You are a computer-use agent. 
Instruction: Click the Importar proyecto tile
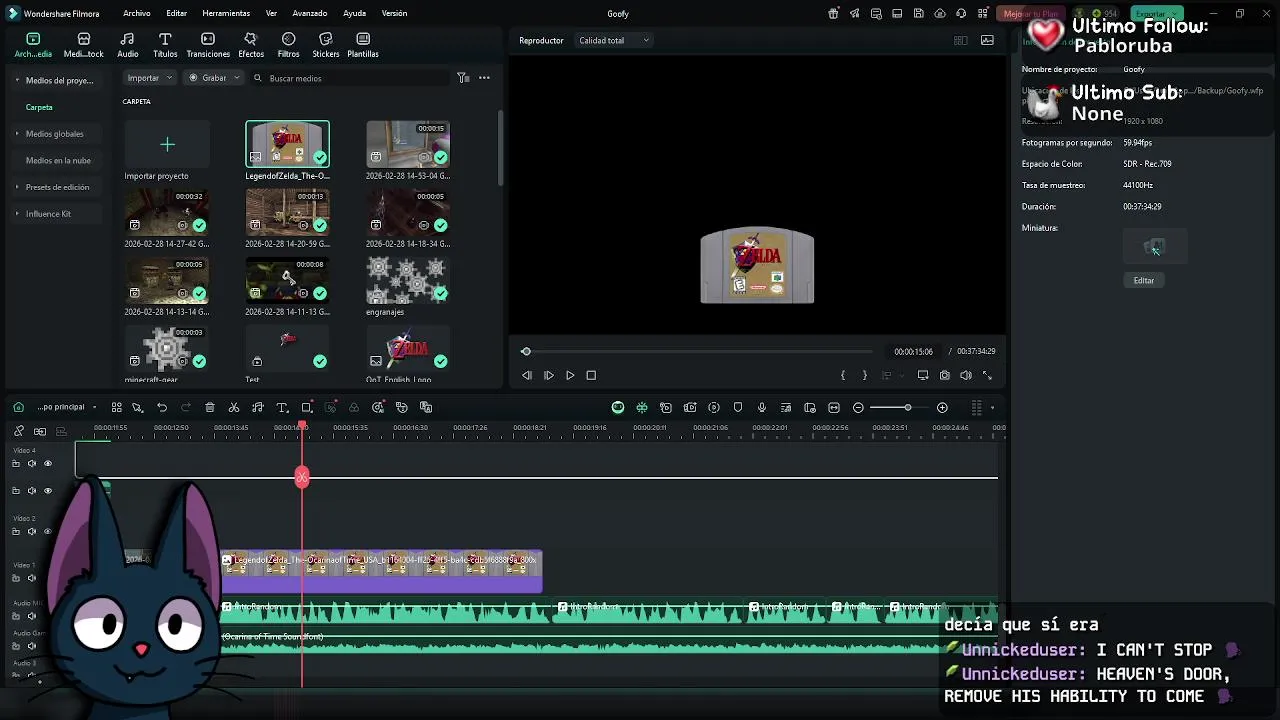[167, 151]
